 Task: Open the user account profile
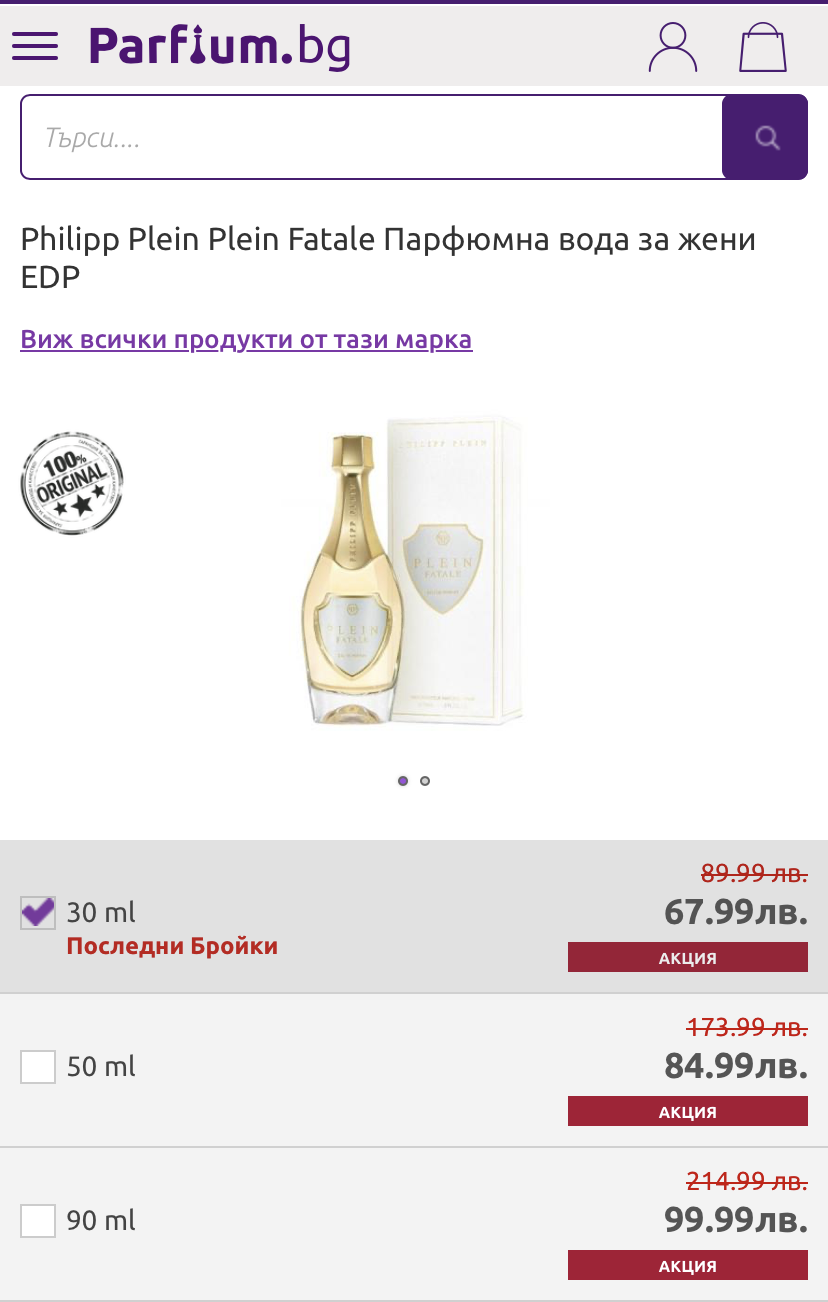point(673,47)
